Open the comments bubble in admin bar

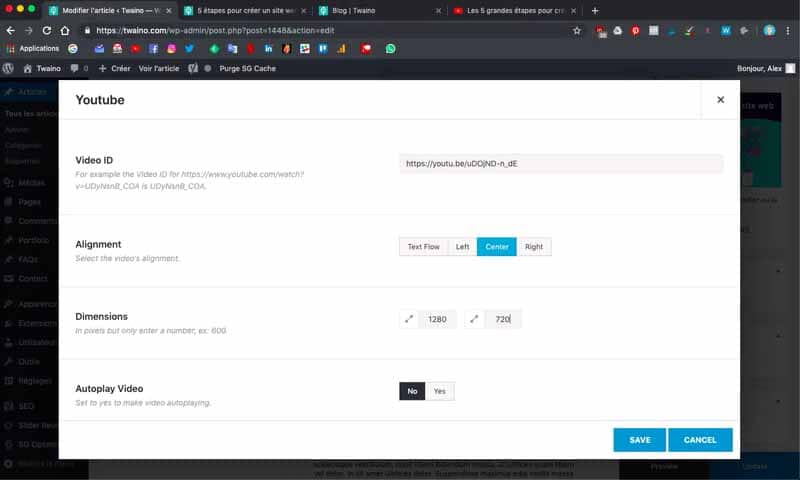pos(79,68)
